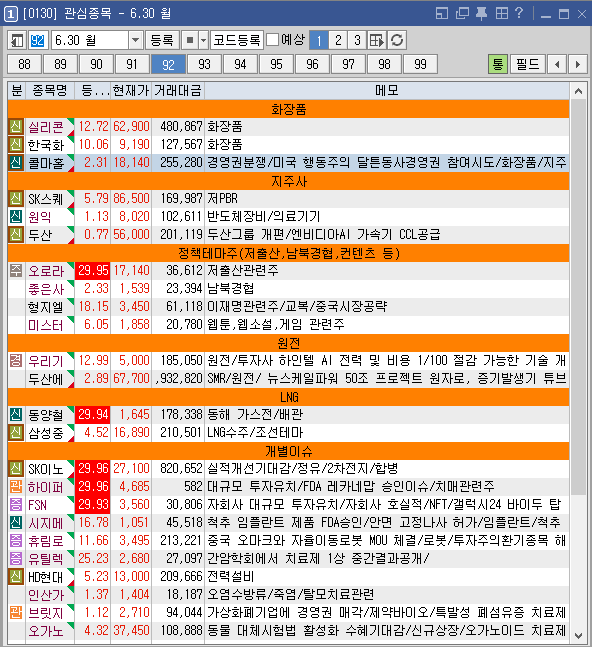Click the right arrow to show next tabs
The image size is (592, 647).
pyautogui.click(x=578, y=64)
